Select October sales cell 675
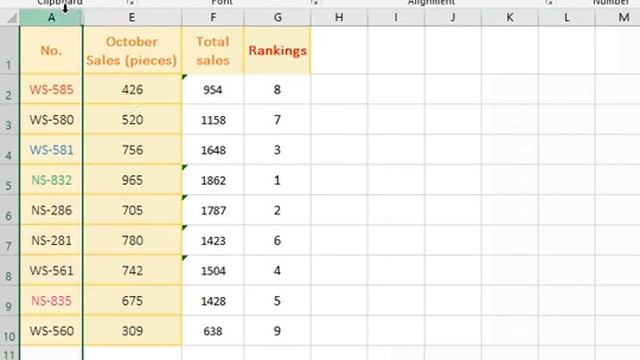 (x=132, y=301)
